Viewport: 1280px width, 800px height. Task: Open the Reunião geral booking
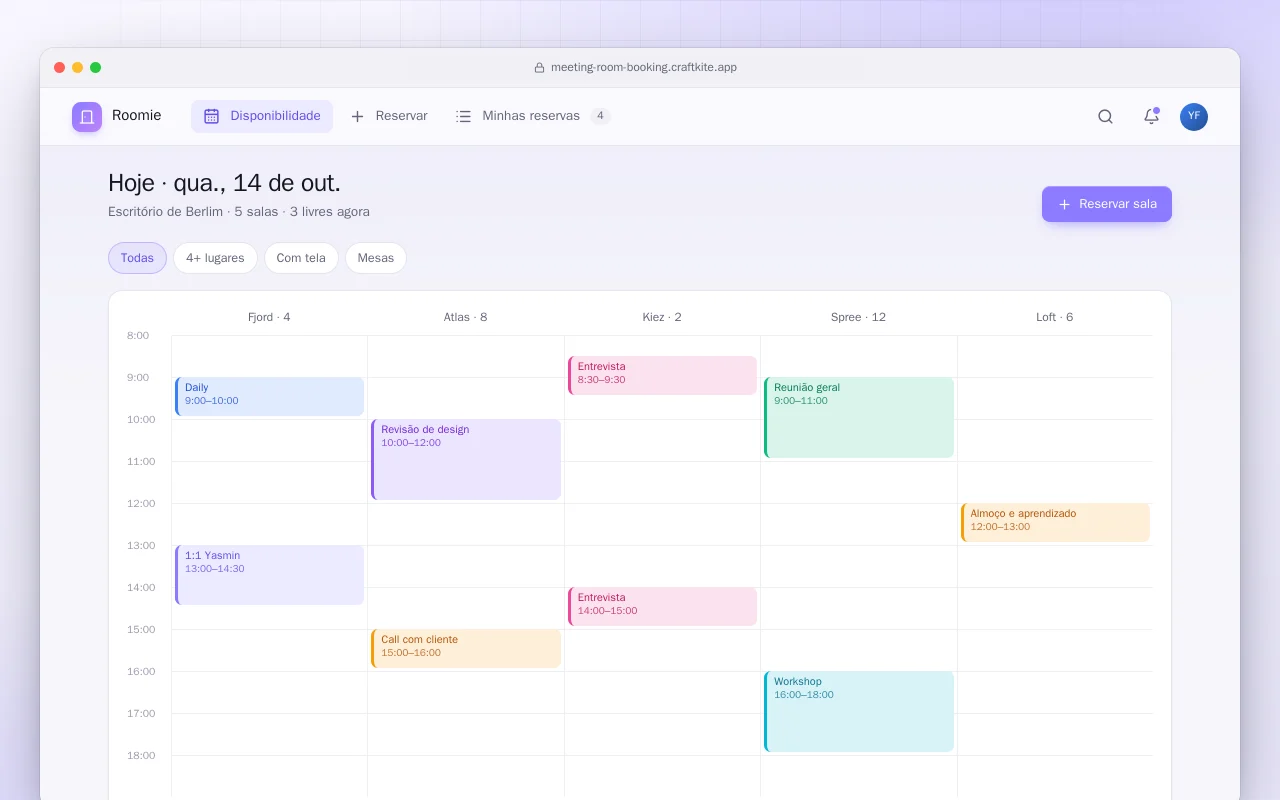(859, 417)
